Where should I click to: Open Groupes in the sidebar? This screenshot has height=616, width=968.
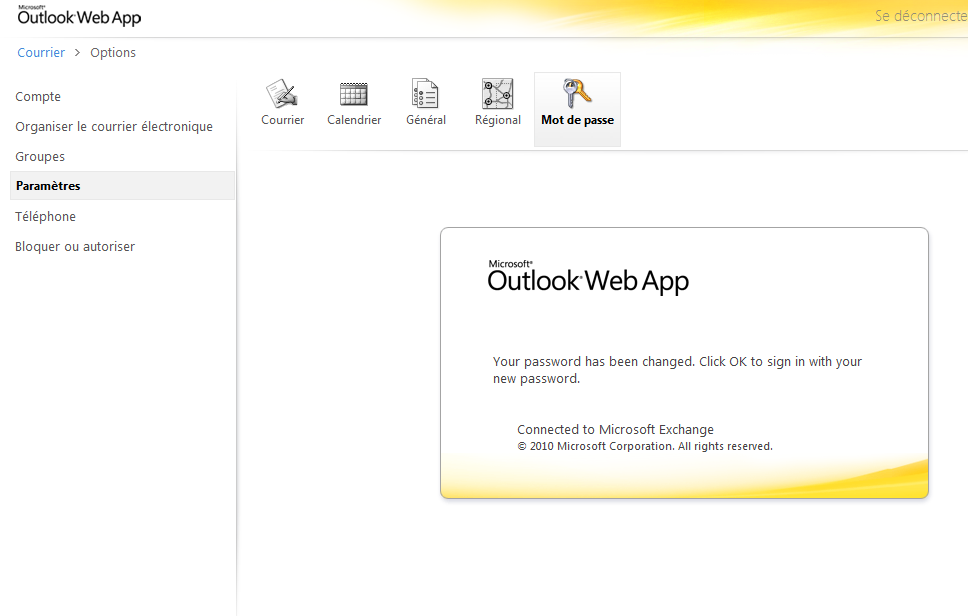point(40,157)
